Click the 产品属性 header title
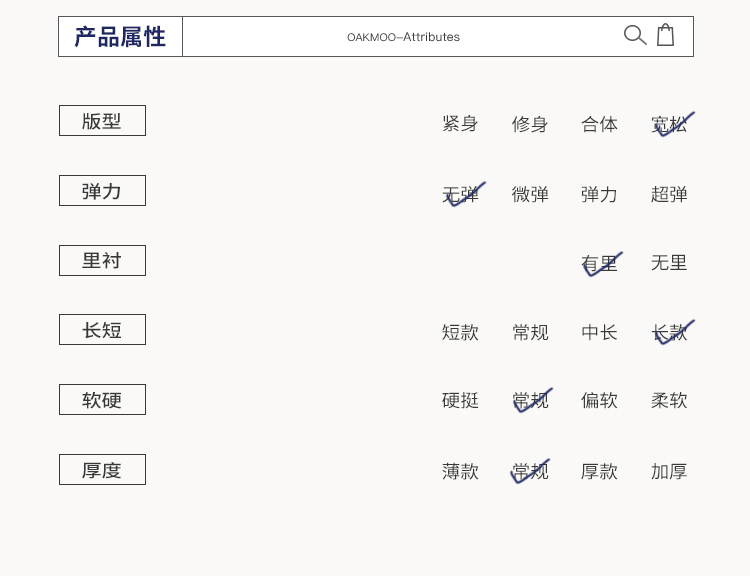Image resolution: width=750 pixels, height=576 pixels. 120,37
